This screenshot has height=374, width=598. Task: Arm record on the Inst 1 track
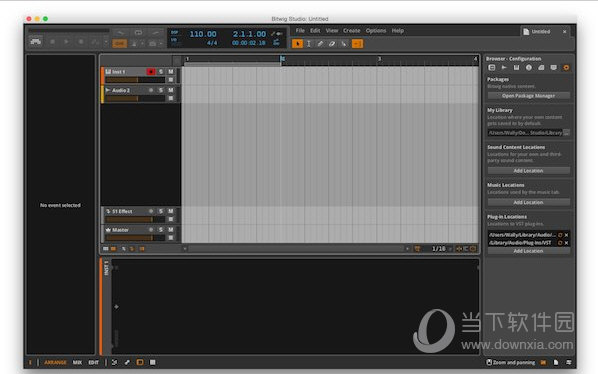151,72
